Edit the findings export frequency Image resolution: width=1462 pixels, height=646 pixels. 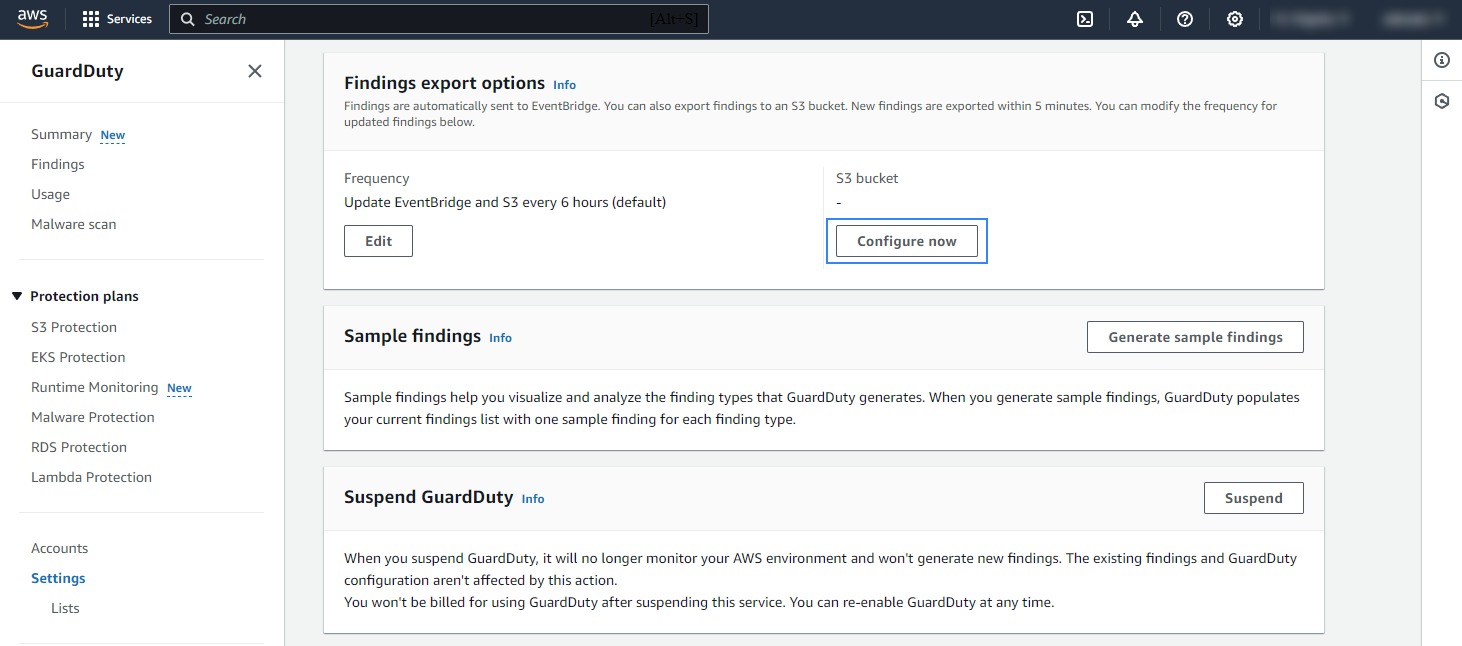point(378,241)
